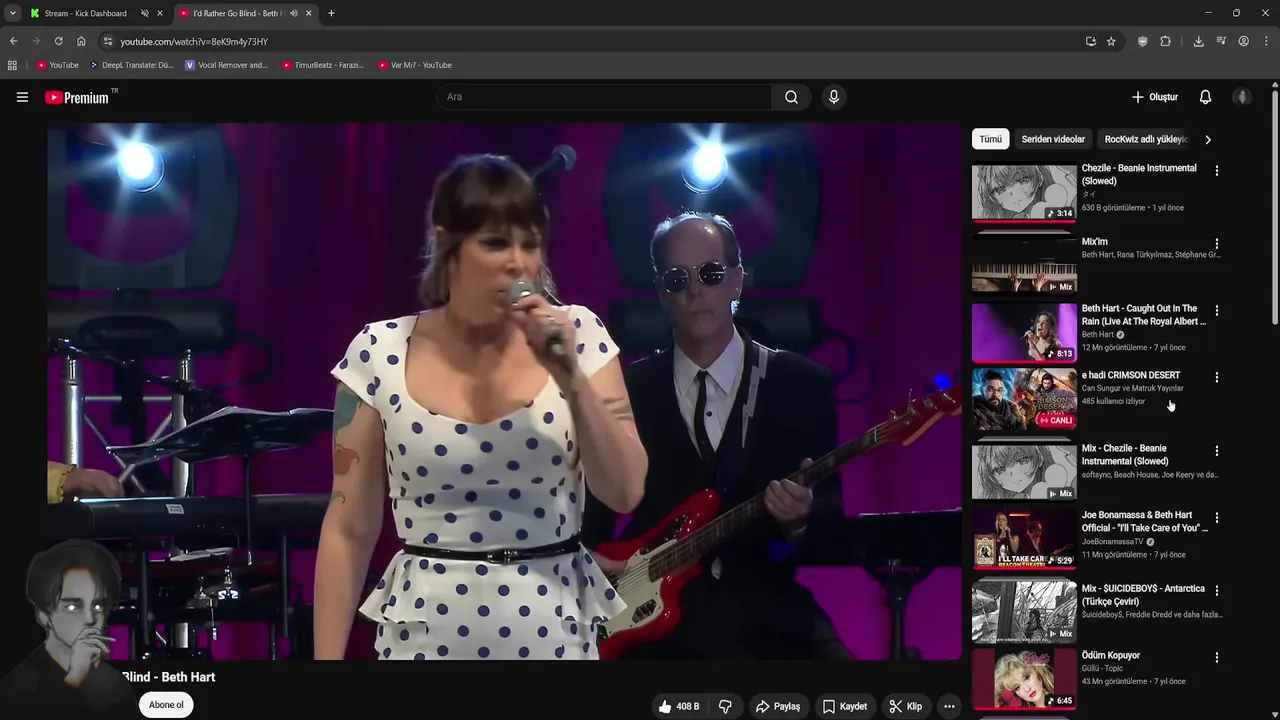Open options for Ödüm Kopuyor video
This screenshot has width=1280, height=720.
point(1217,658)
